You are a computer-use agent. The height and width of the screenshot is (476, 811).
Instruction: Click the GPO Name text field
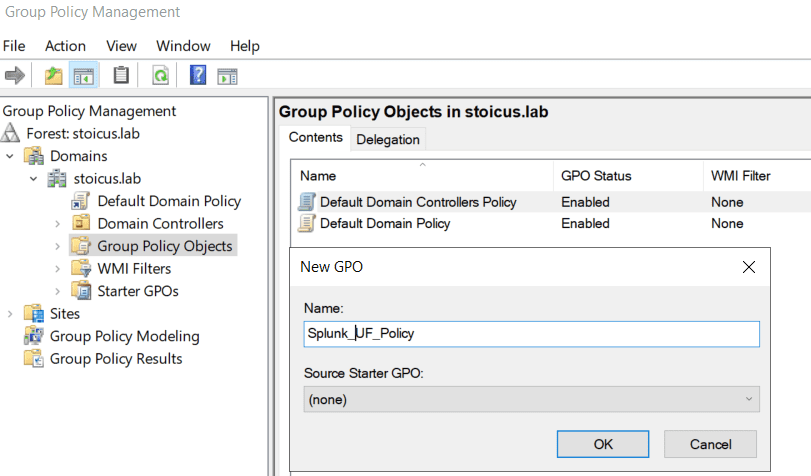[531, 334]
